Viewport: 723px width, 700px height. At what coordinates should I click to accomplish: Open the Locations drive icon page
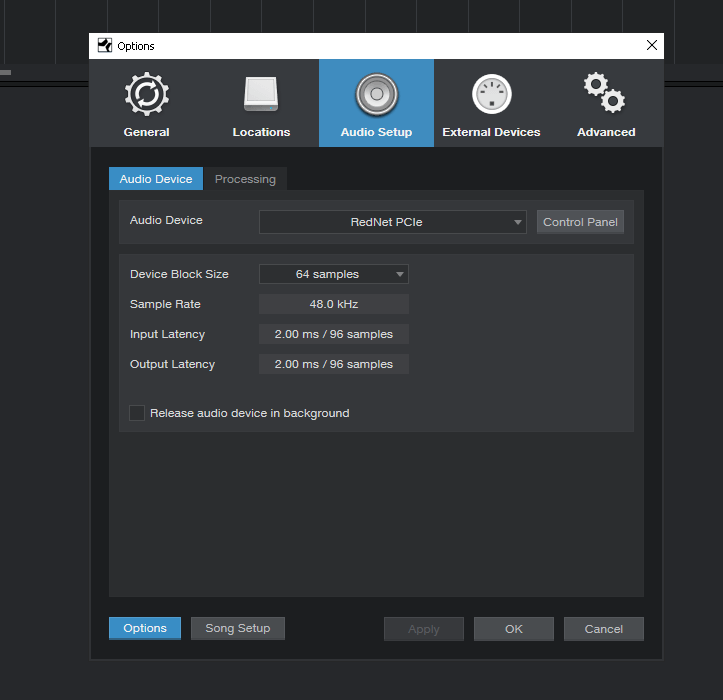[261, 103]
